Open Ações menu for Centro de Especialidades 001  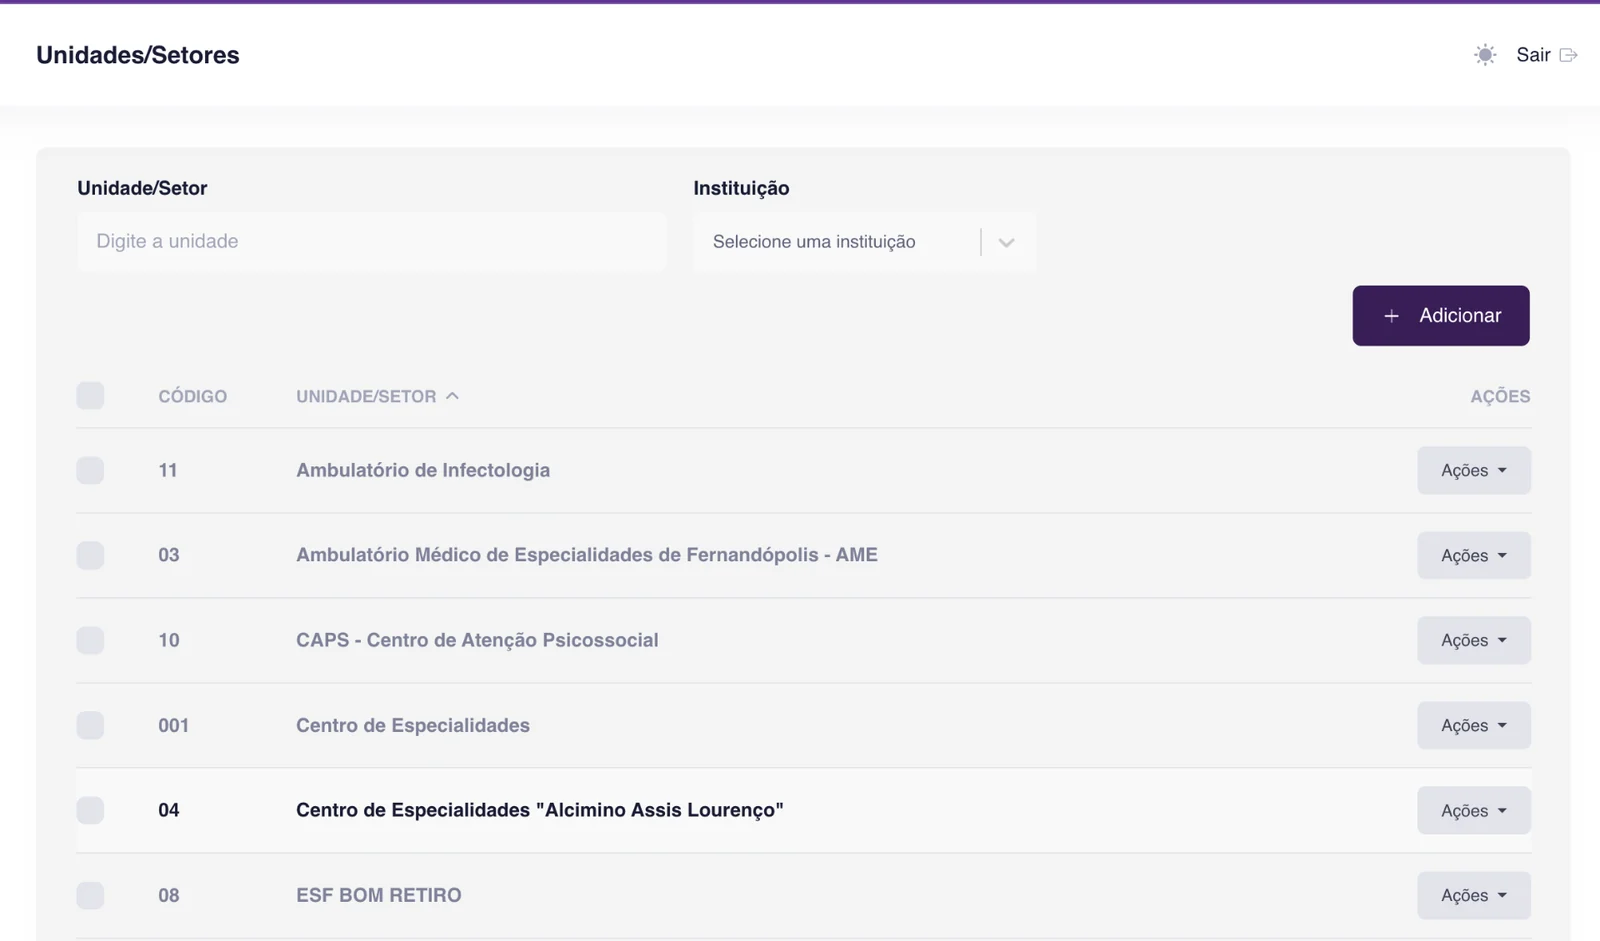[x=1473, y=725]
